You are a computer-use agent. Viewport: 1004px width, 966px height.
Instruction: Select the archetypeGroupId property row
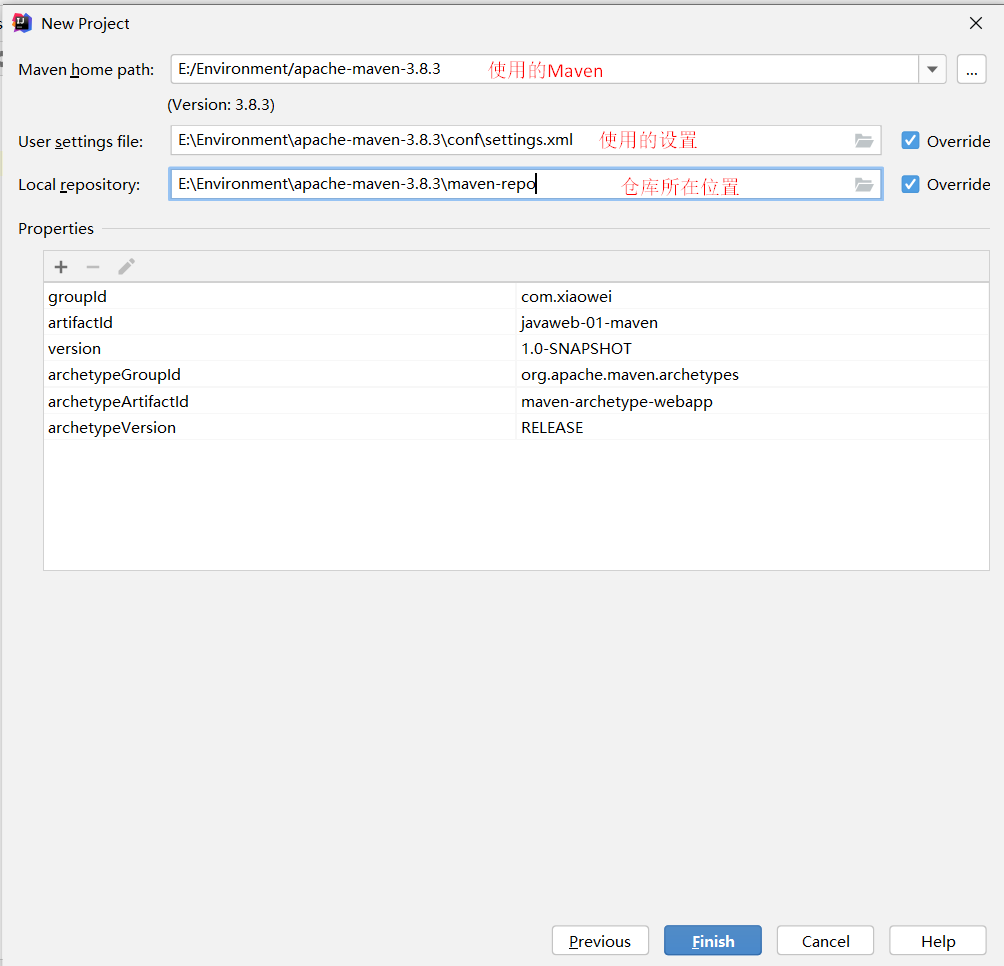(x=516, y=374)
